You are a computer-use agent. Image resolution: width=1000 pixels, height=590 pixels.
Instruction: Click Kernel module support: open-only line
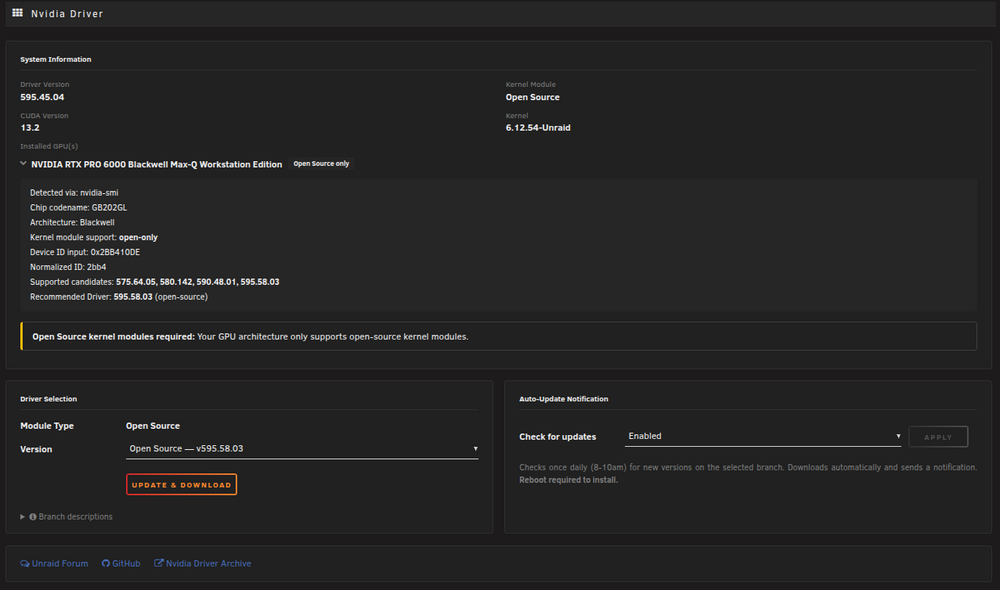[x=94, y=237]
